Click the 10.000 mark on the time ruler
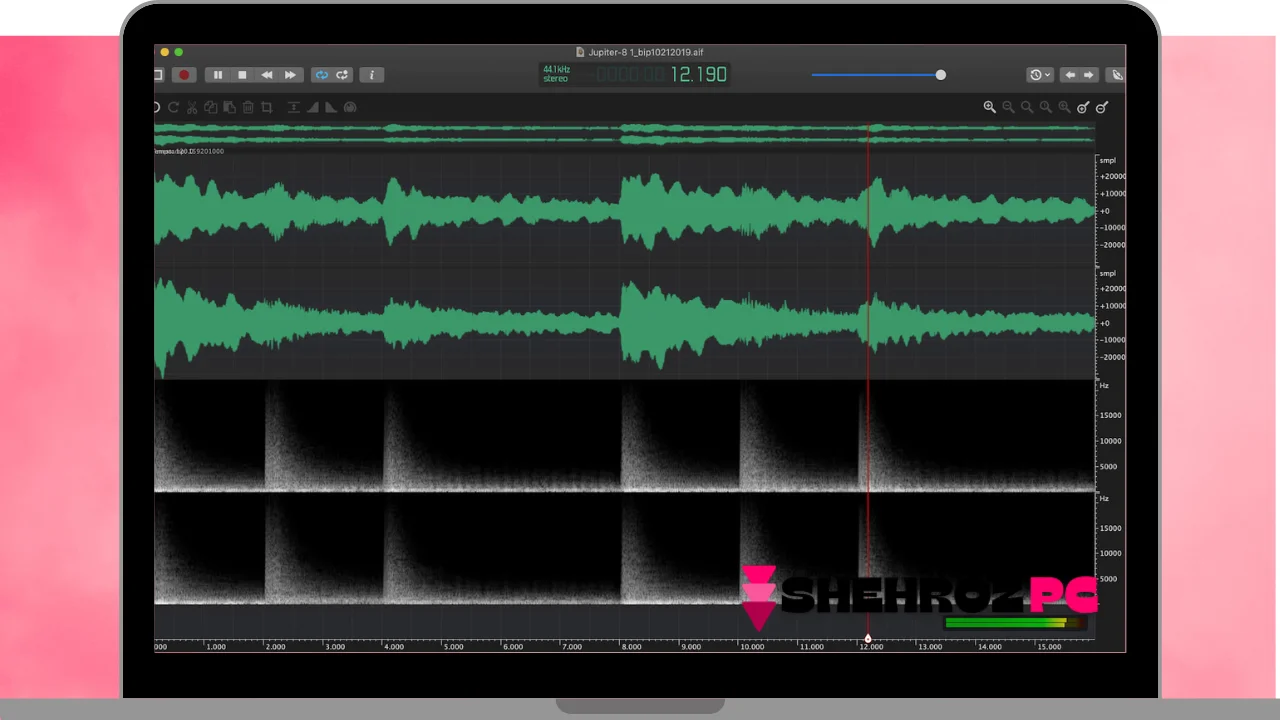 click(751, 647)
